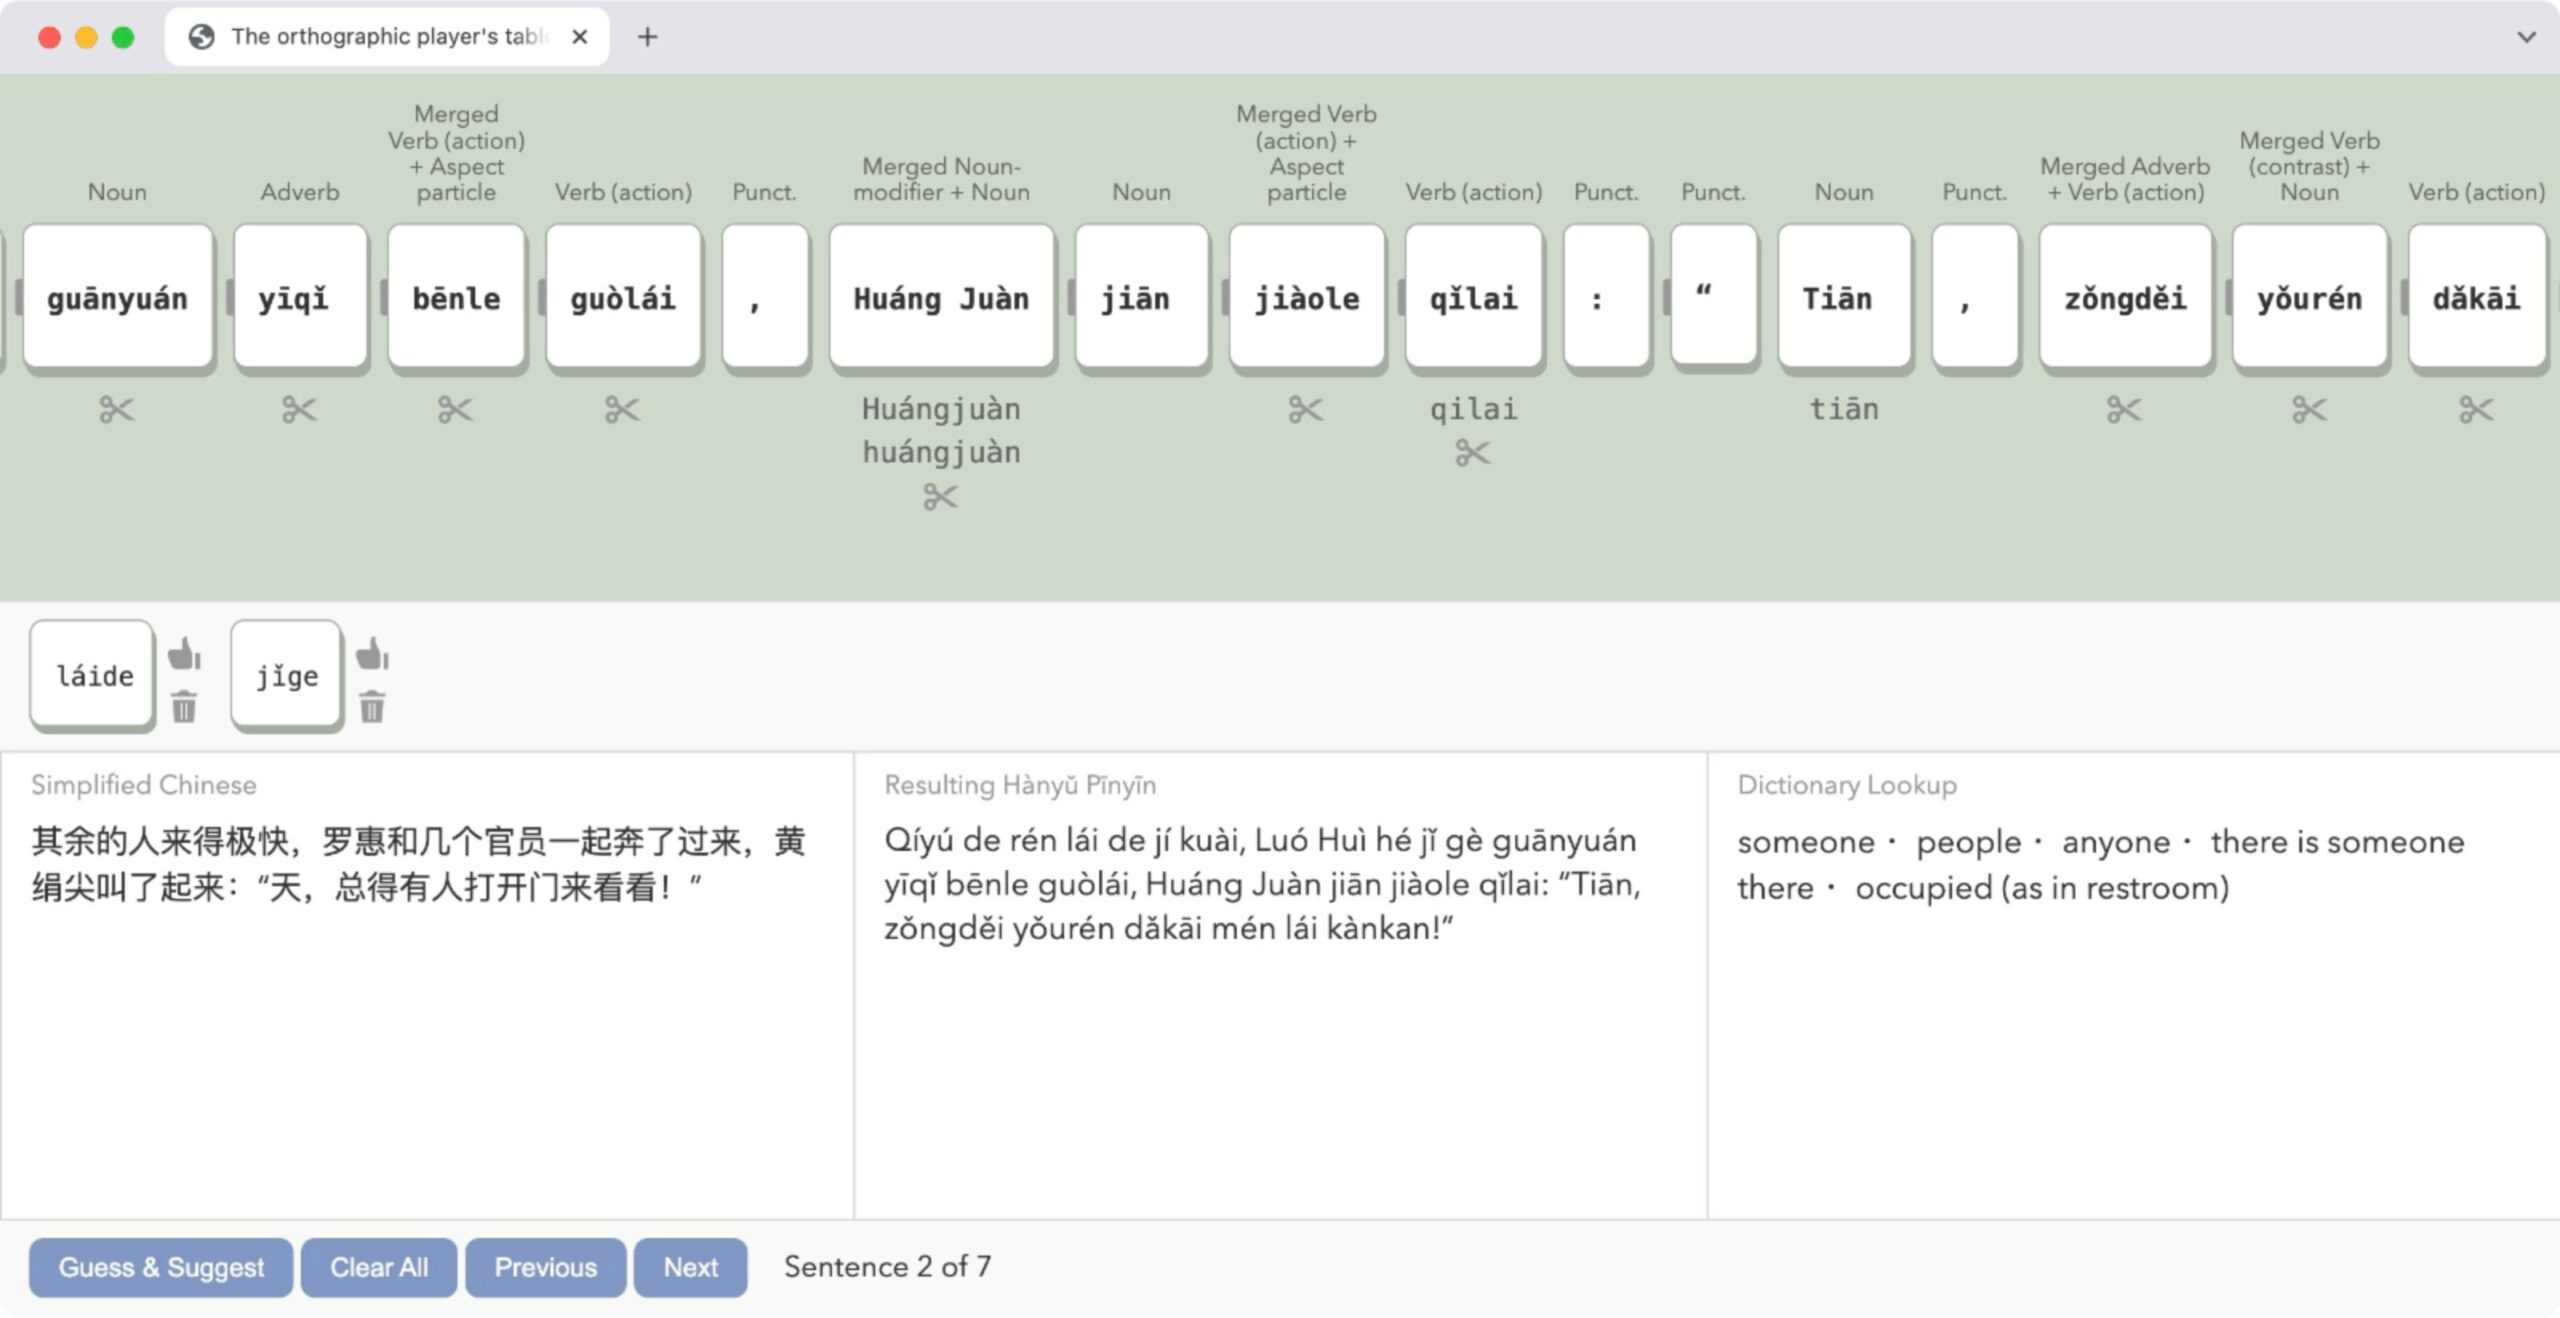
Task: Give thumbs-up to the jǐge tile
Action: (372, 654)
